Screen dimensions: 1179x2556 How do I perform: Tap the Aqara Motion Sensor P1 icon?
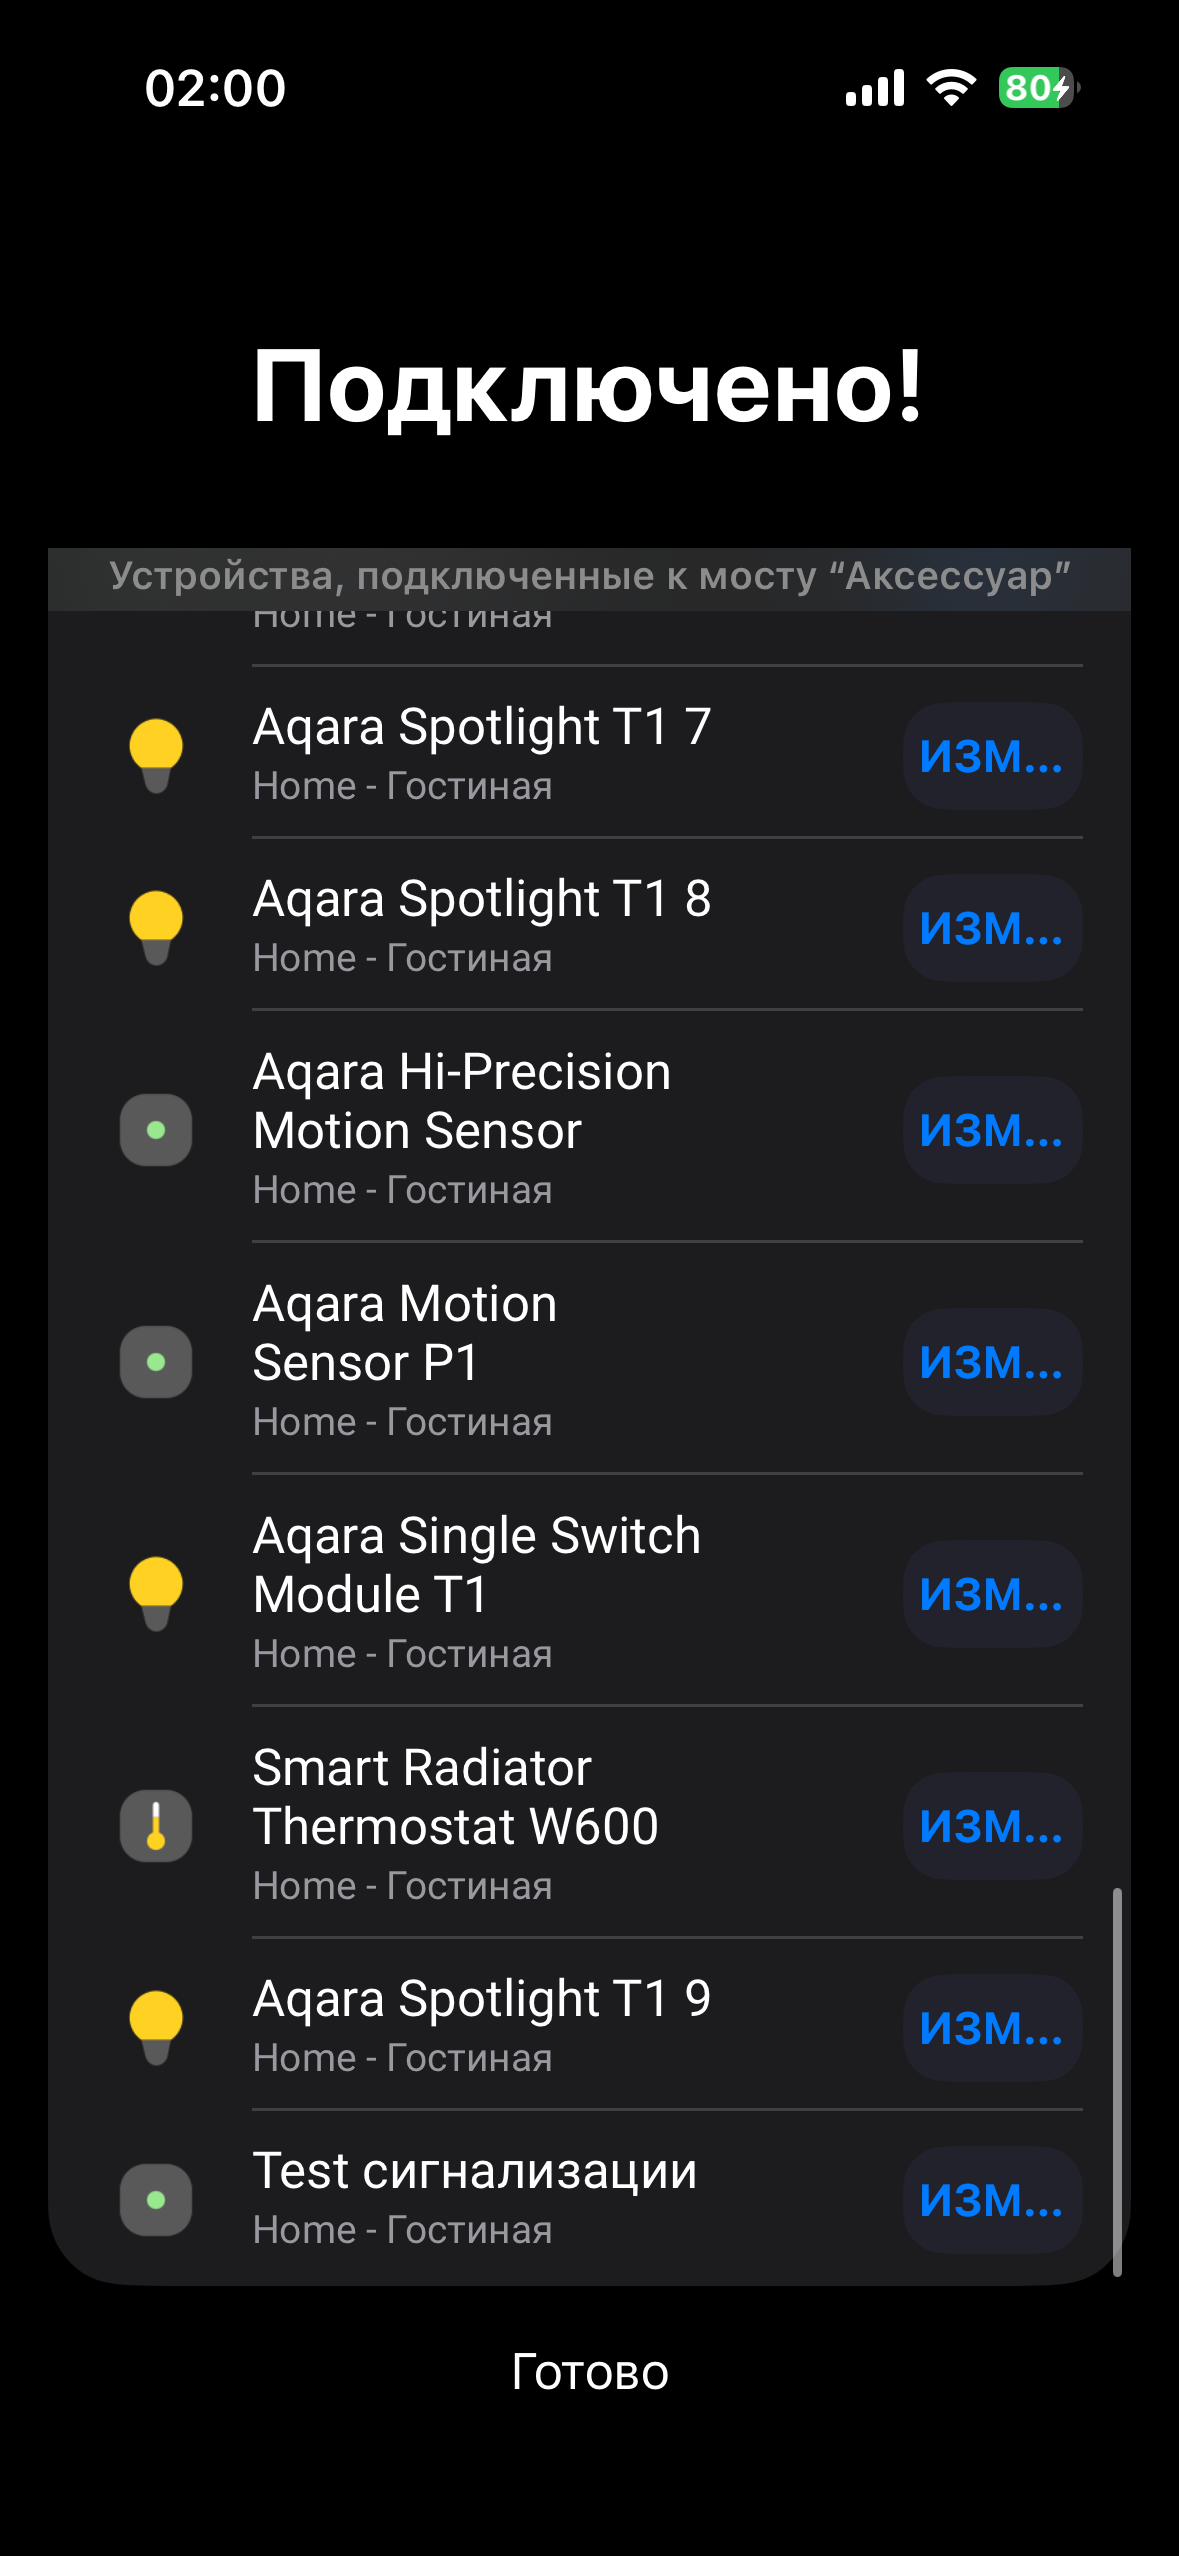[x=156, y=1362]
